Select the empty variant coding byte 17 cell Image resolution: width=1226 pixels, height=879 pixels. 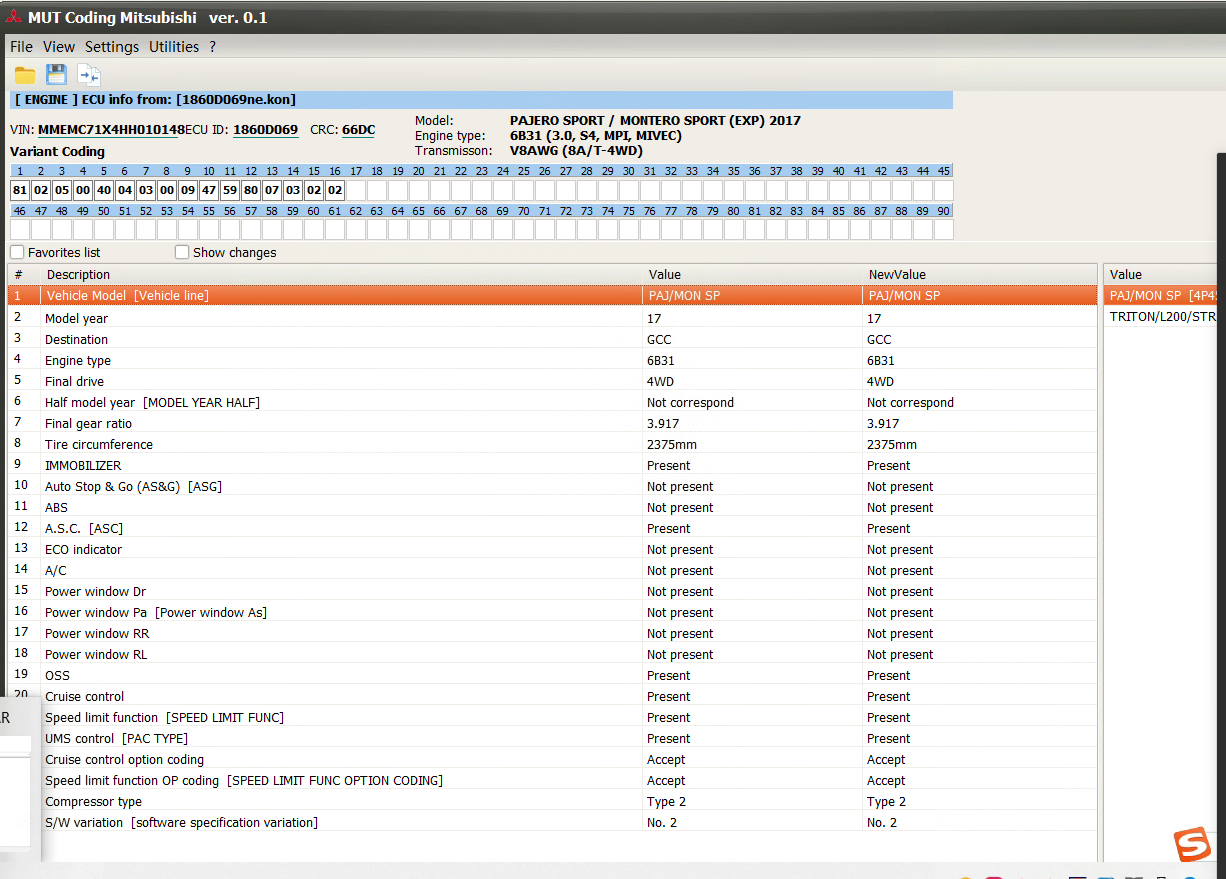pyautogui.click(x=356, y=190)
